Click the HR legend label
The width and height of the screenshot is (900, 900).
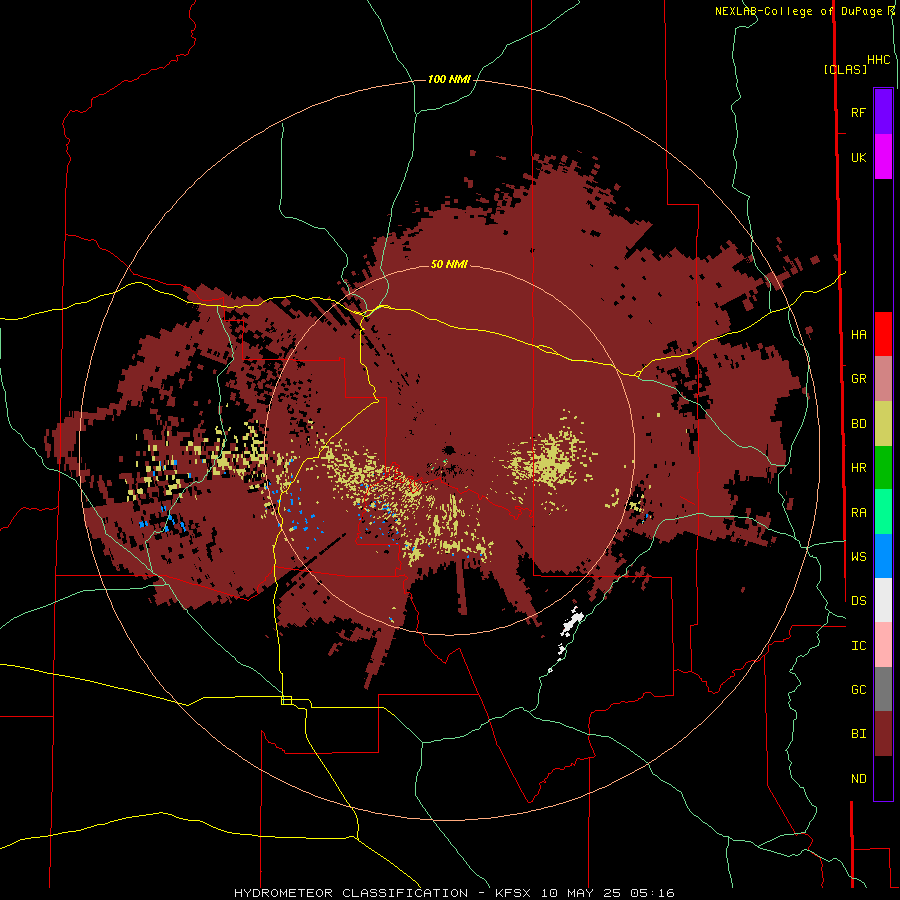tap(858, 468)
